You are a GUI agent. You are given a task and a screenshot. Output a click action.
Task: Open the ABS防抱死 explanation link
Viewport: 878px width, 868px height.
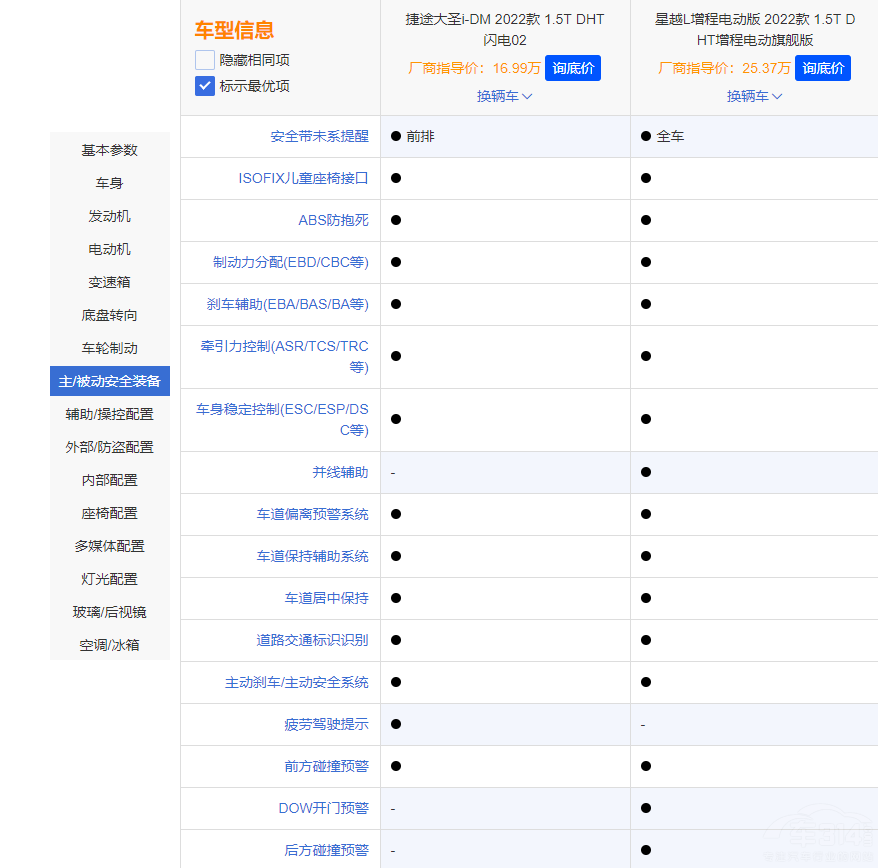pyautogui.click(x=333, y=220)
